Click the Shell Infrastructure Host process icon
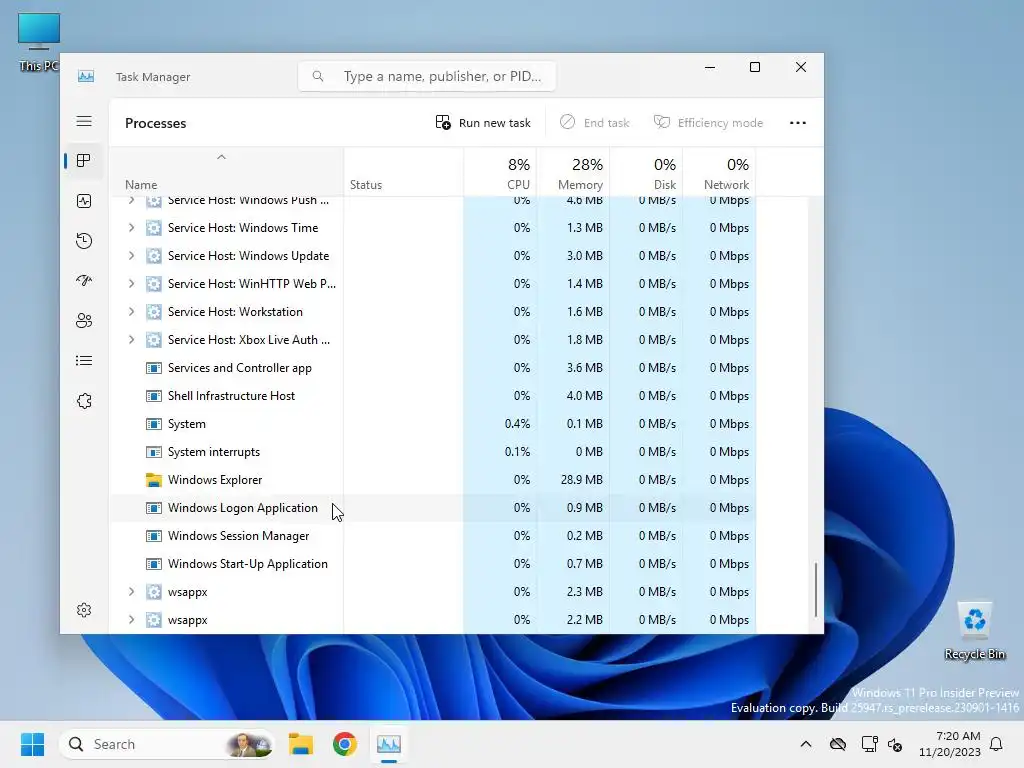The image size is (1024, 768). coord(153,396)
